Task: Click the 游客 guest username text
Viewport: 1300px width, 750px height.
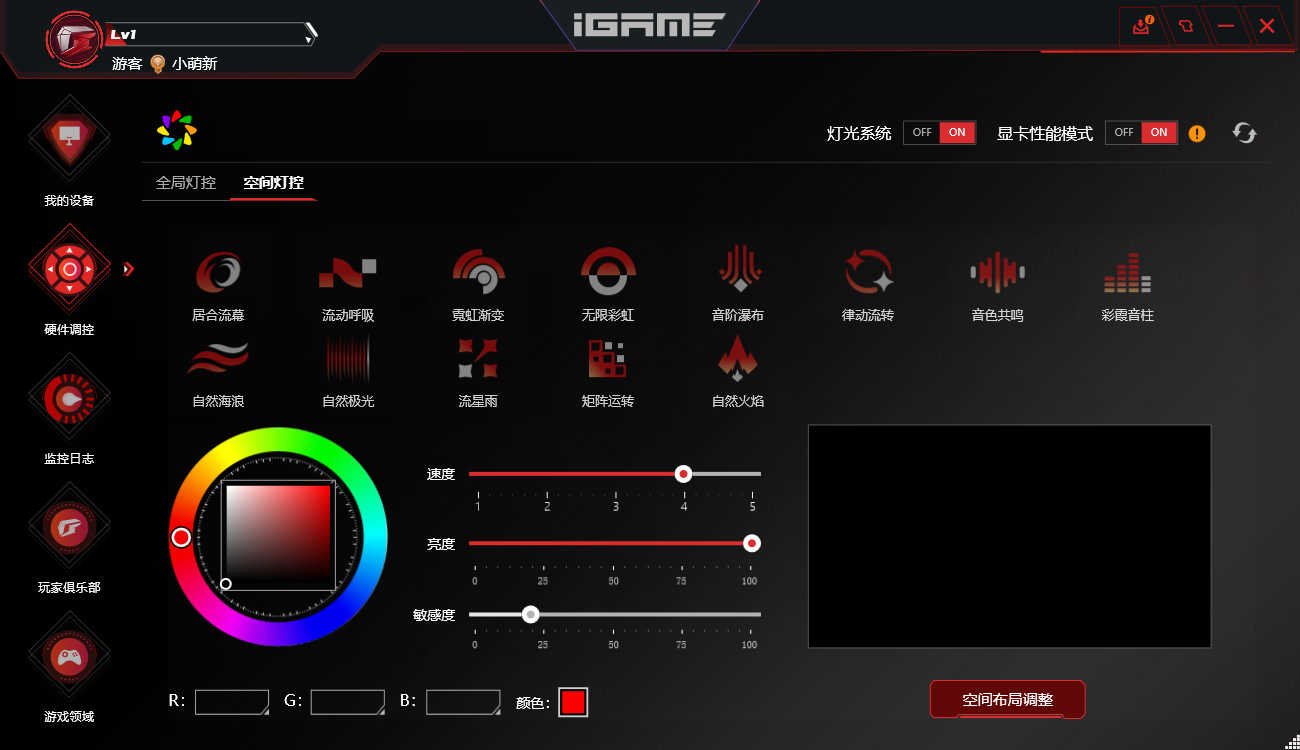Action: click(x=127, y=64)
